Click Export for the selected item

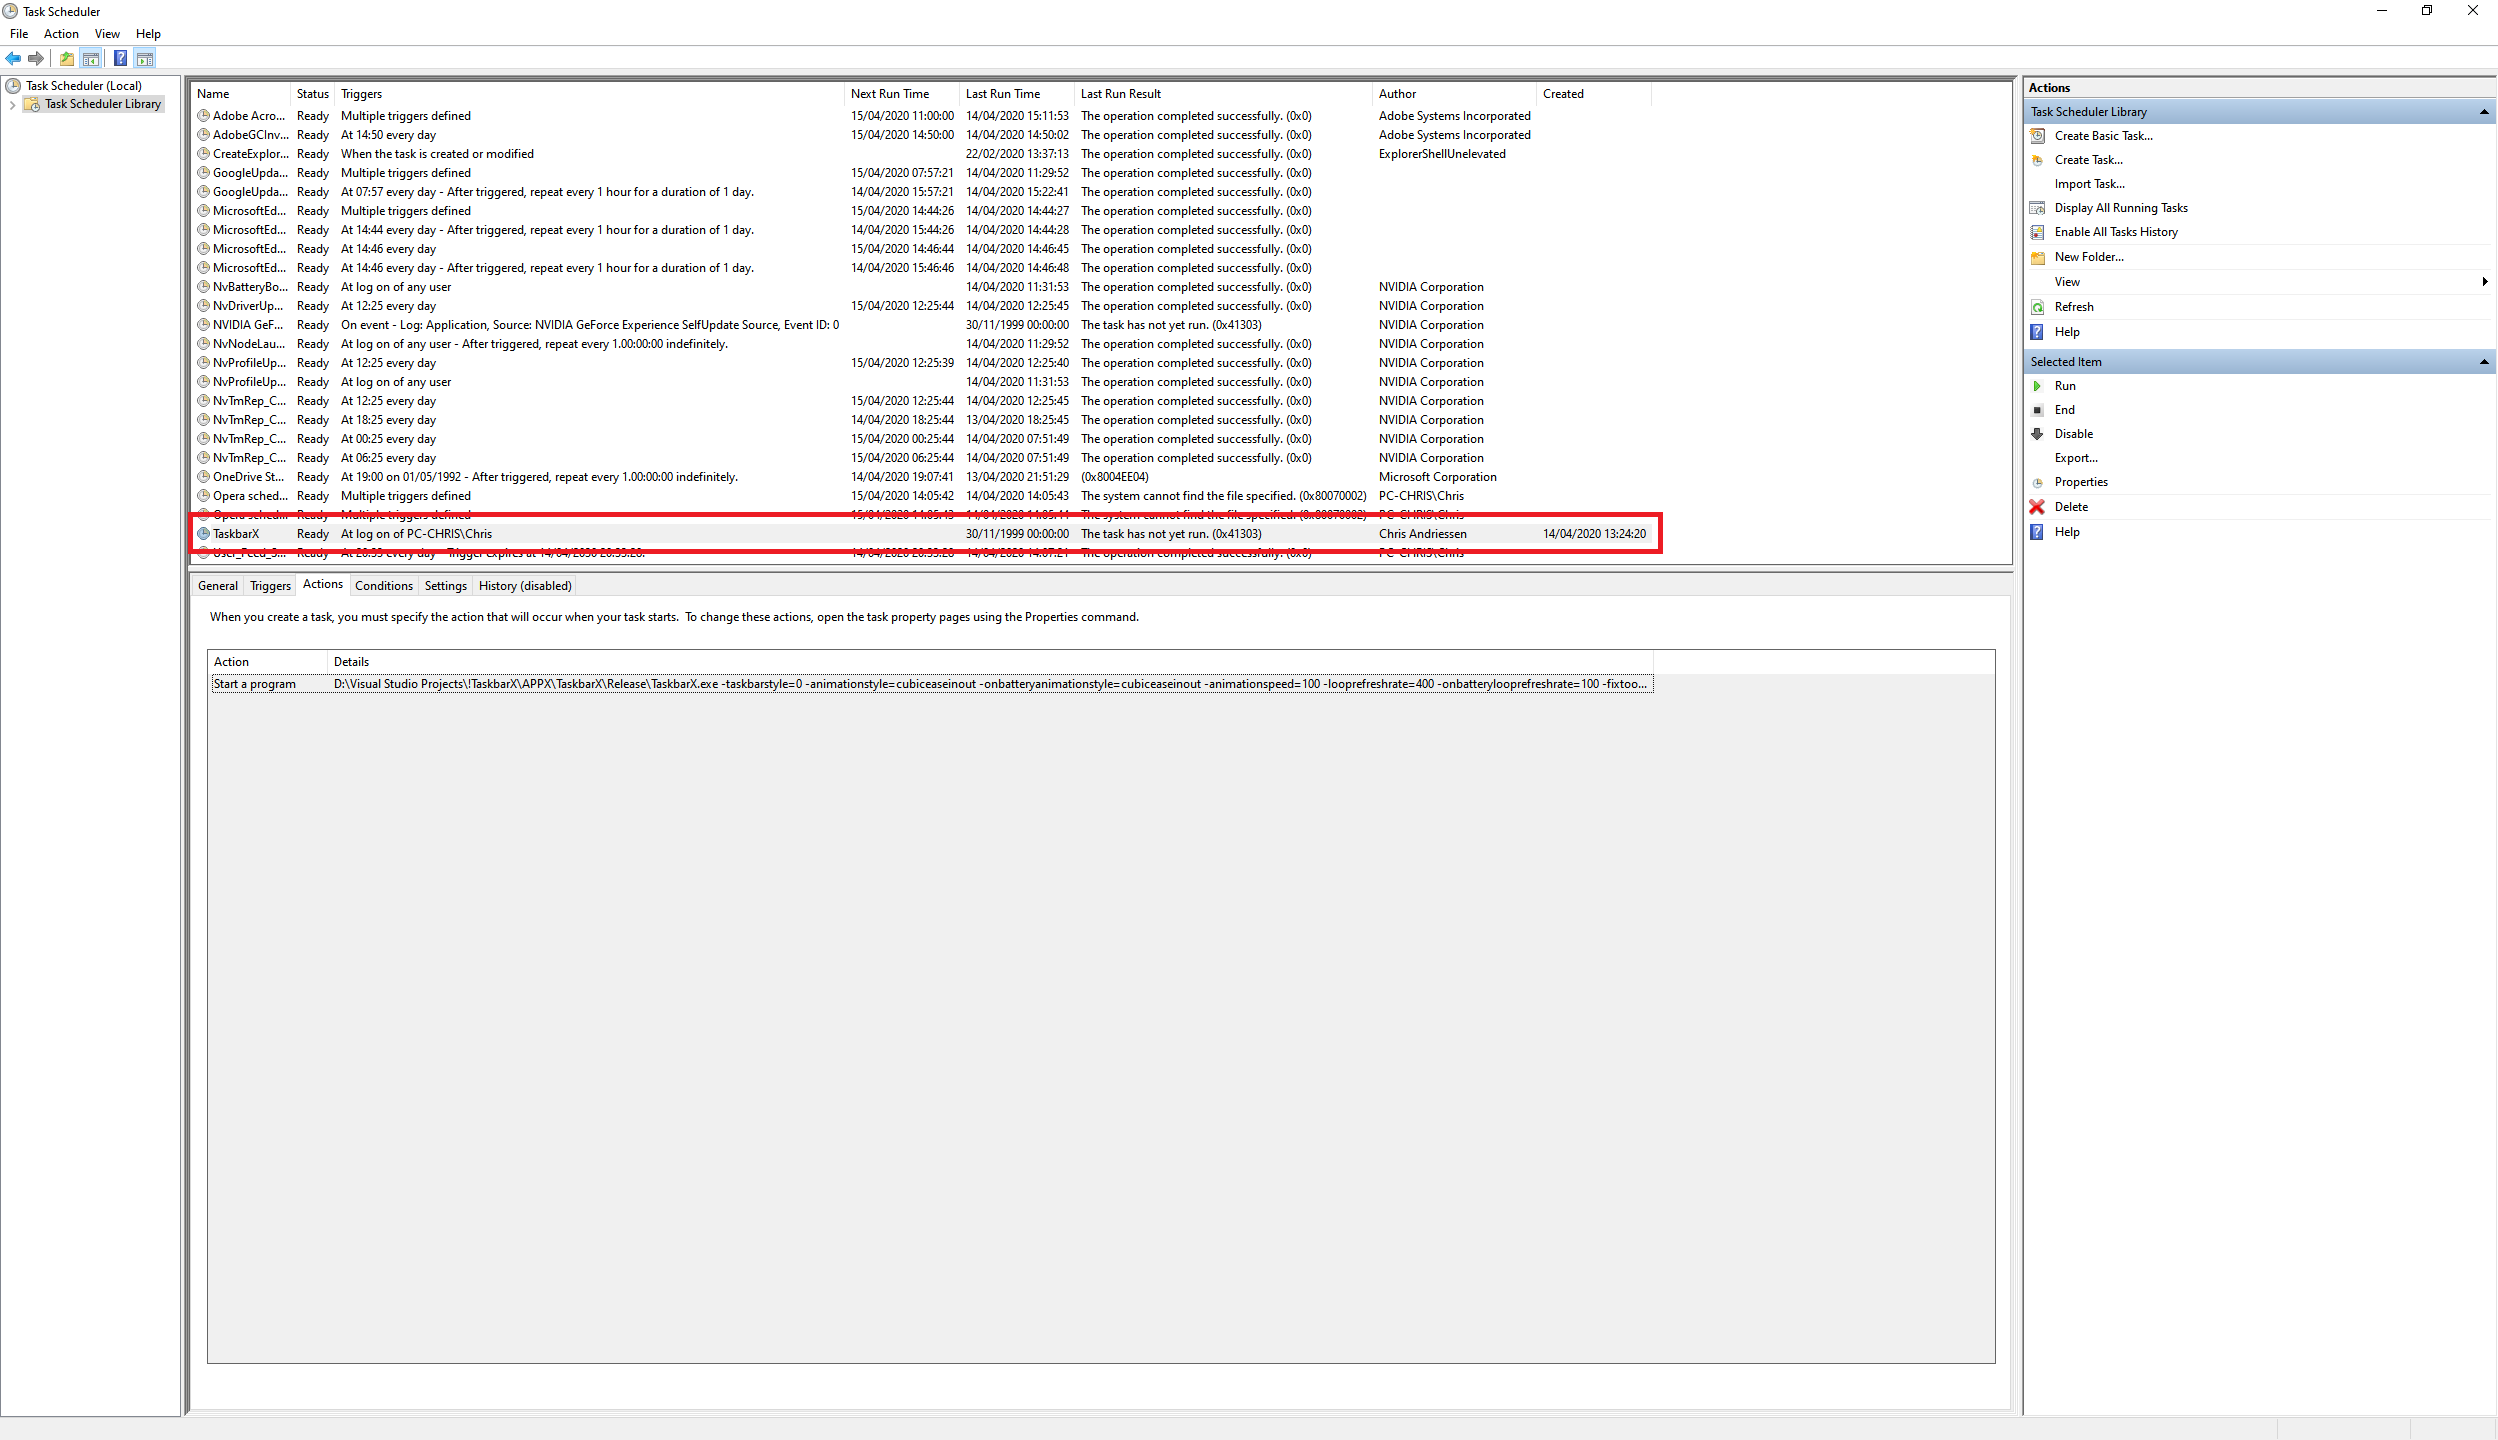2076,457
